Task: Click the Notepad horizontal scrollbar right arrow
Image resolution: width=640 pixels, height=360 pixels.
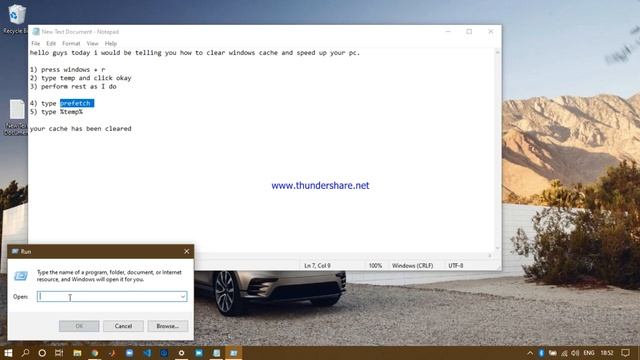Action: coord(490,256)
